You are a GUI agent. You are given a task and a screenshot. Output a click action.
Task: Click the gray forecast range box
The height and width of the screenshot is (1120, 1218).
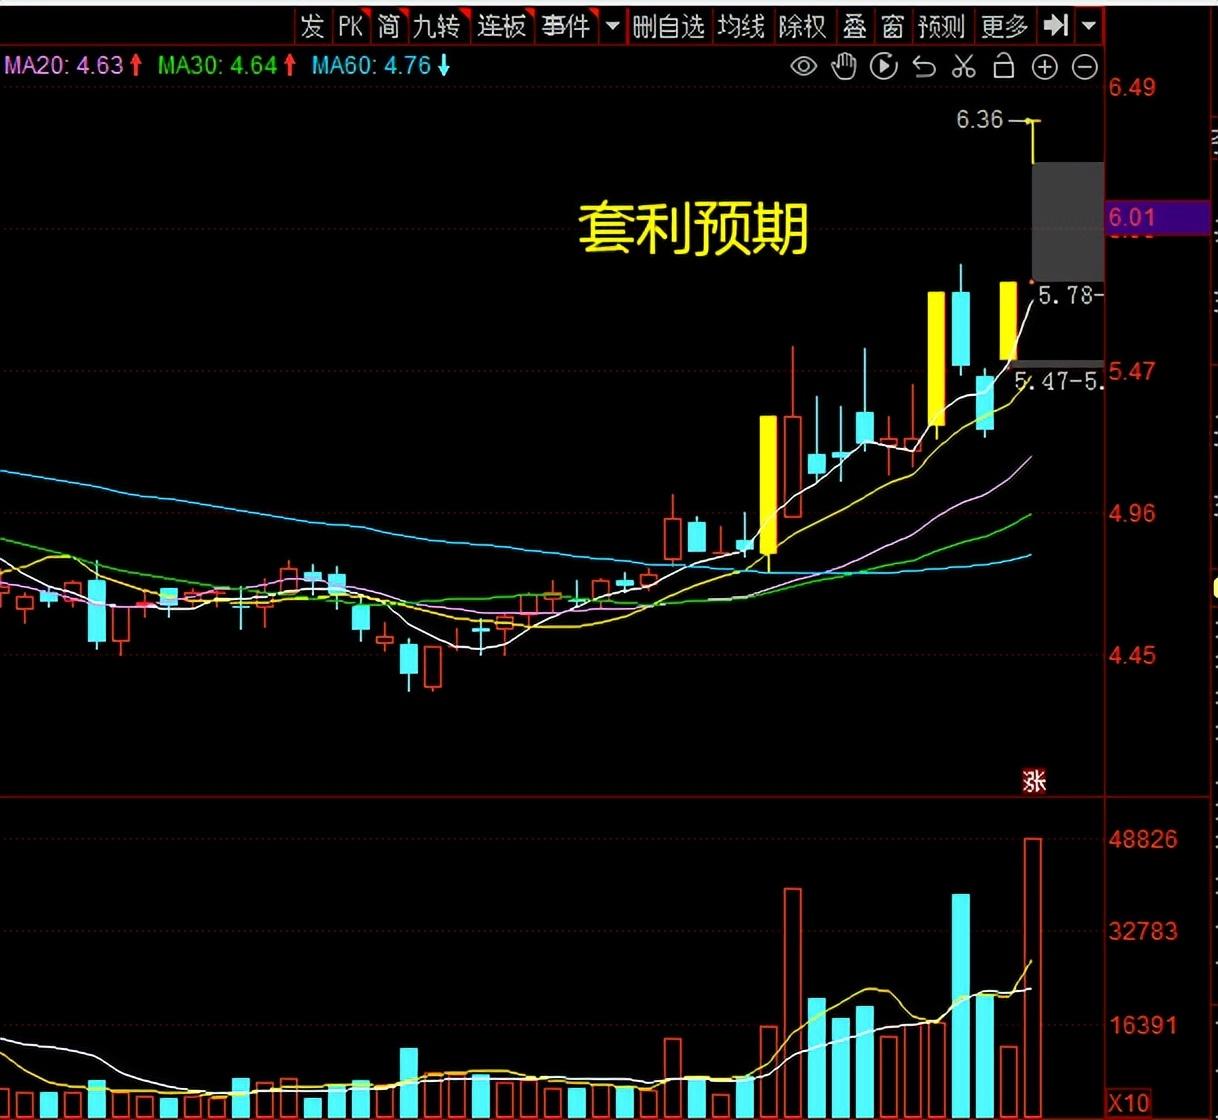[1068, 221]
